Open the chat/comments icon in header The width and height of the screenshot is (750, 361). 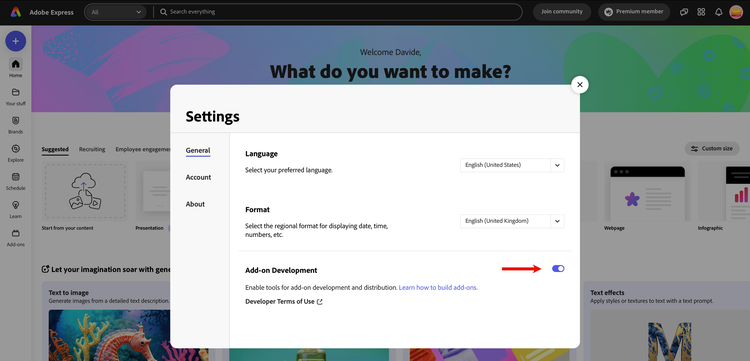[684, 12]
